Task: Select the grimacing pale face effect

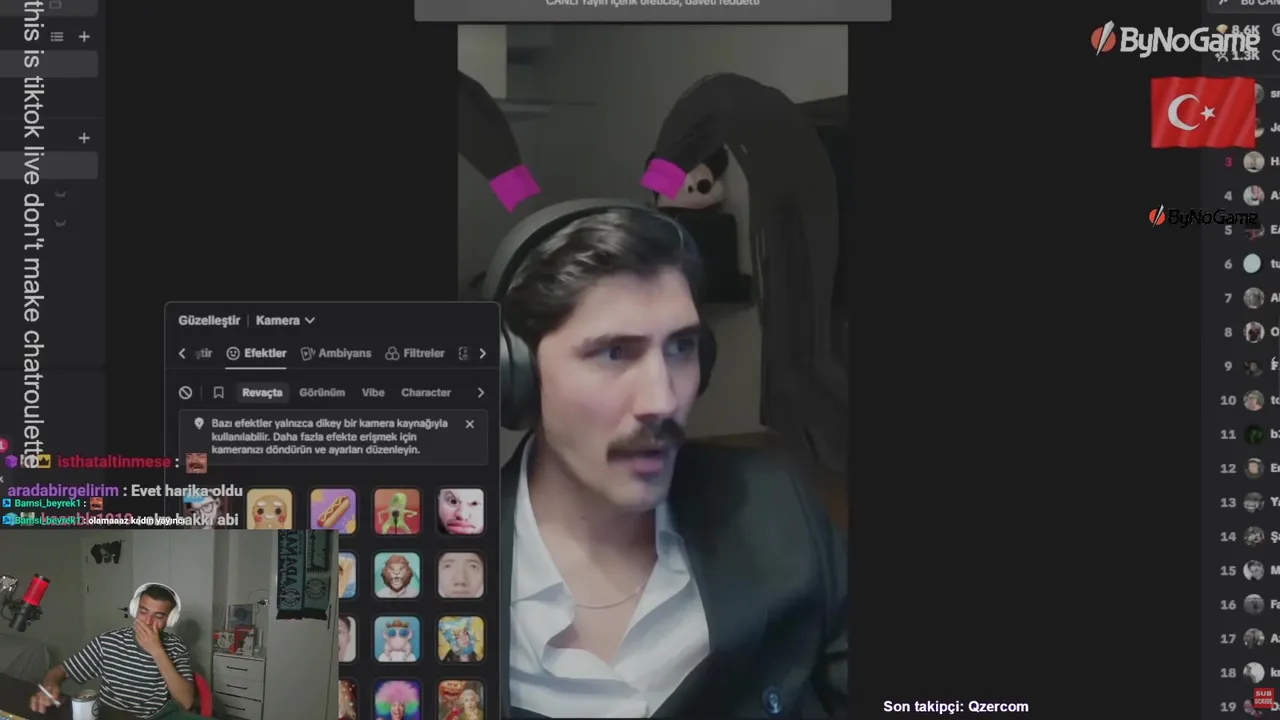Action: [x=461, y=511]
